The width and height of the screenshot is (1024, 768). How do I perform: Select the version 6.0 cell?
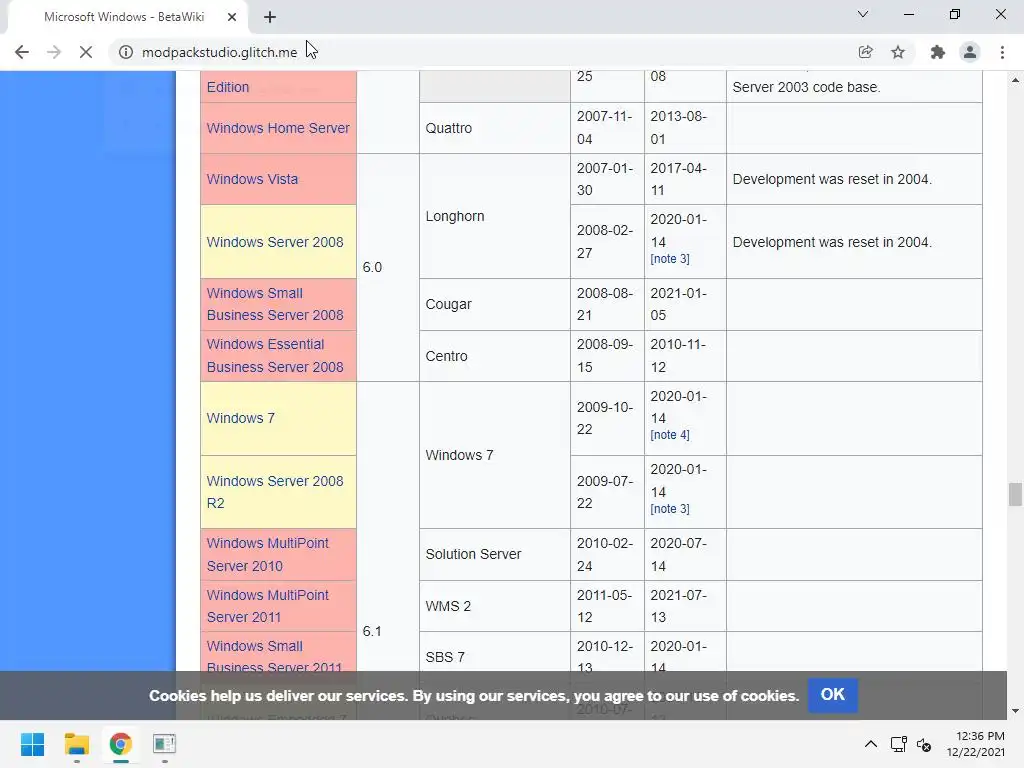[388, 267]
